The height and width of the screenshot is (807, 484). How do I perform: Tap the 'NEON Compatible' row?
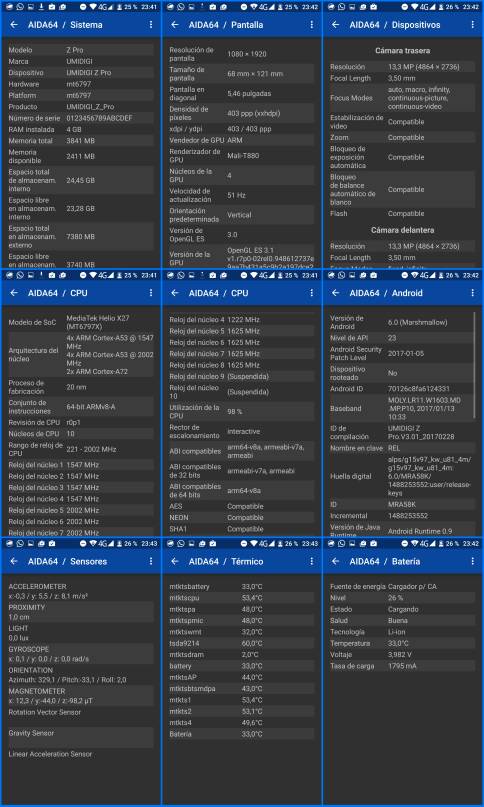[x=241, y=518]
